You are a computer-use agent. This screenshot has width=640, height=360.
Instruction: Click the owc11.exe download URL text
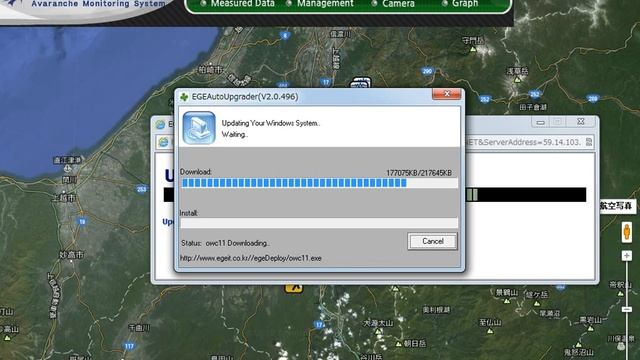click(251, 258)
